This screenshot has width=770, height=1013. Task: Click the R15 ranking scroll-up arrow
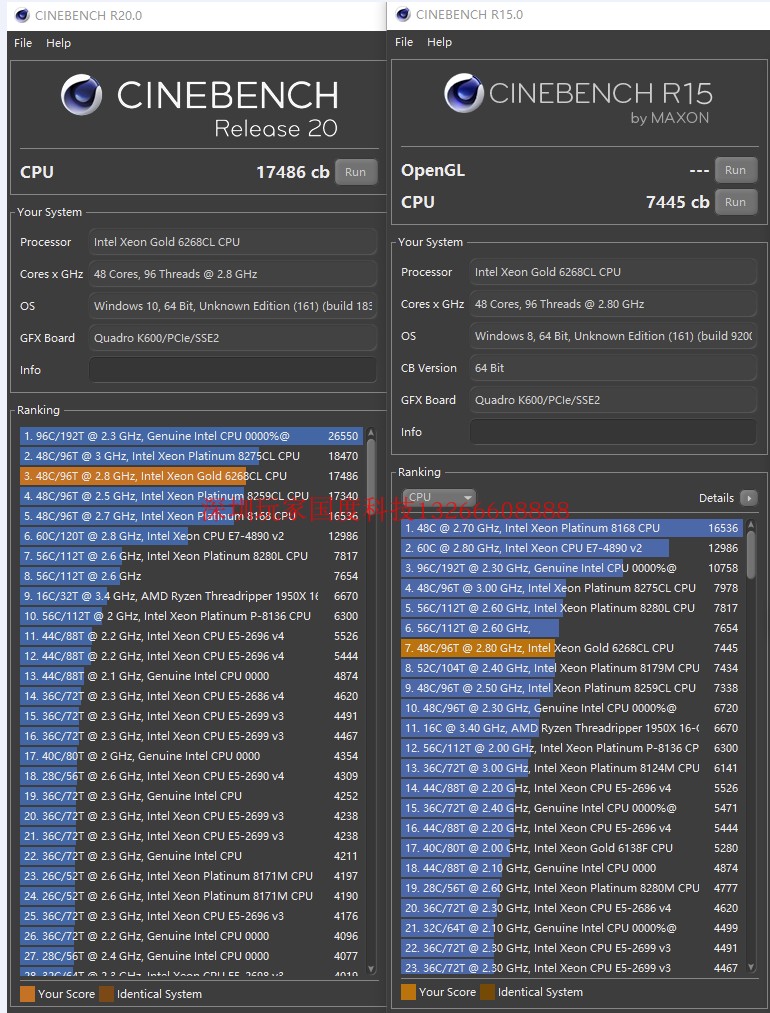click(752, 525)
